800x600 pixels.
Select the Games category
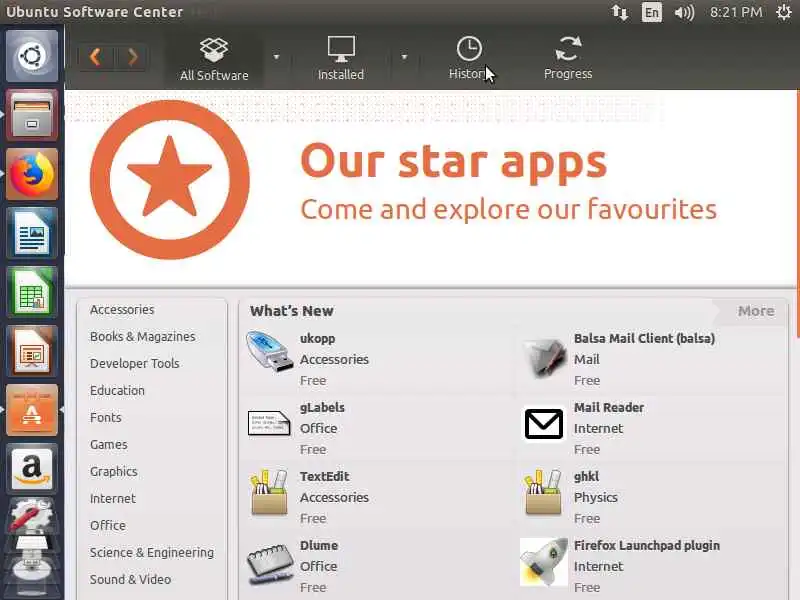pyautogui.click(x=109, y=444)
